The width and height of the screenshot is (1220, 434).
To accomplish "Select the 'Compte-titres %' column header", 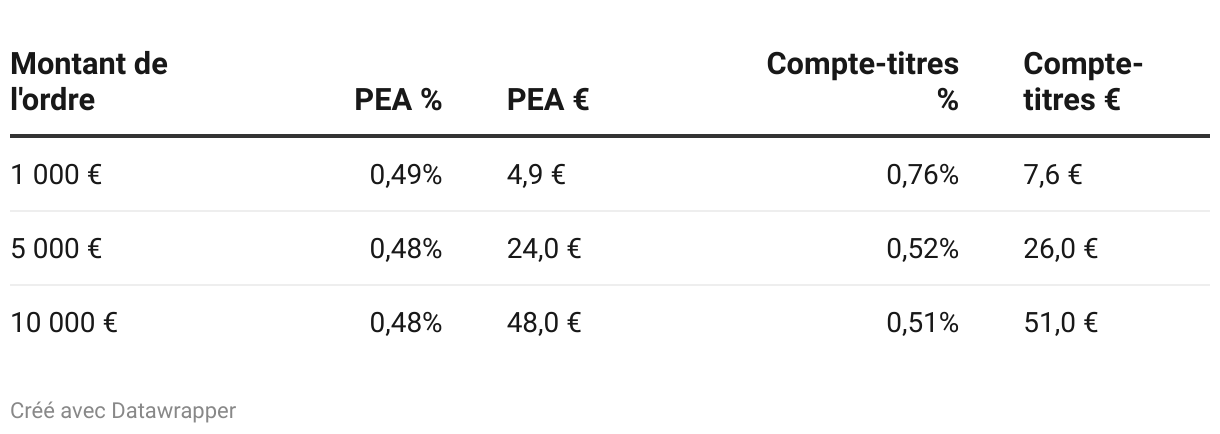I will (863, 82).
